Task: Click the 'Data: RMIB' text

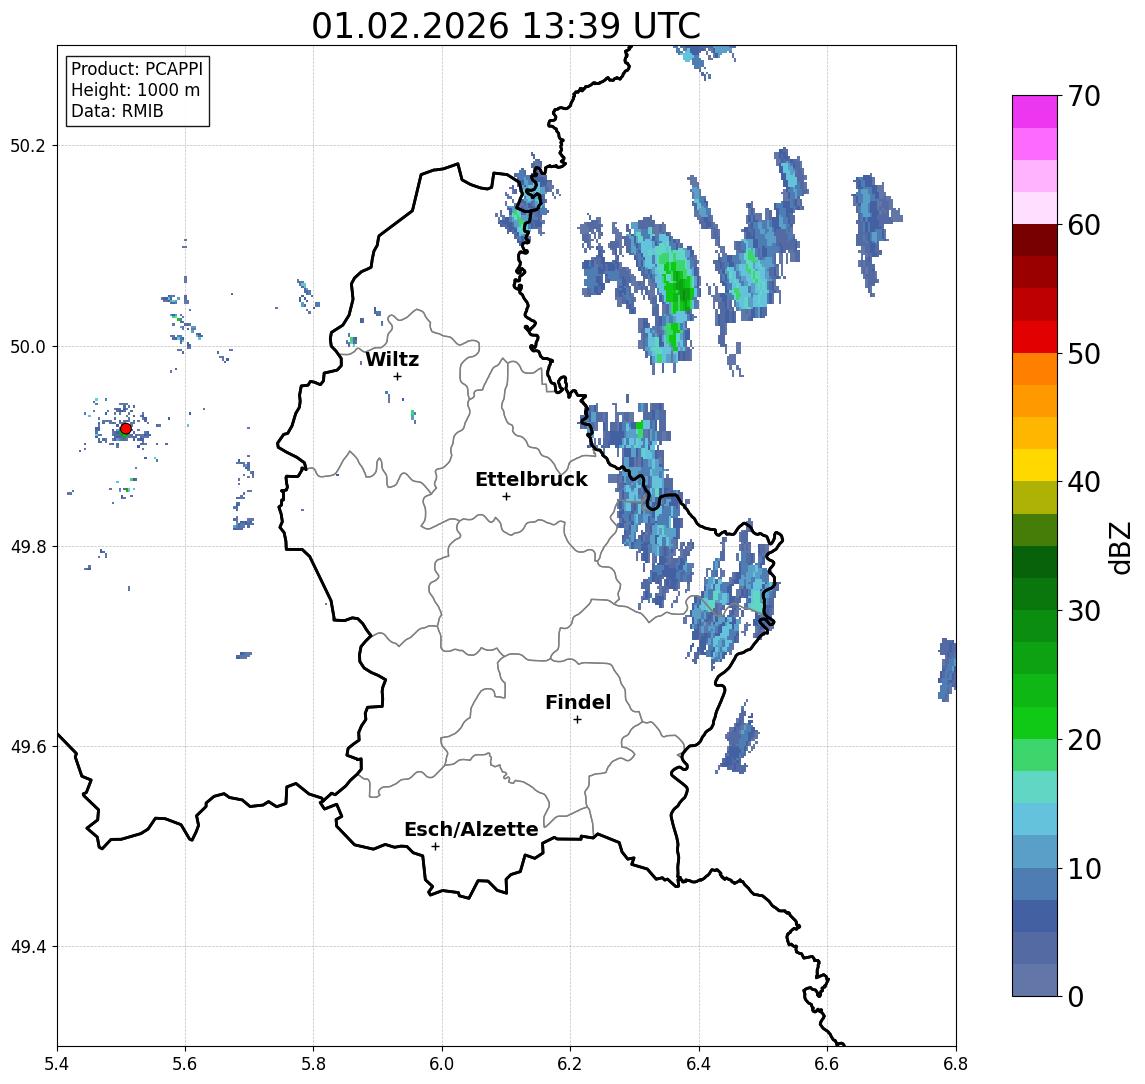Action: 117,111
